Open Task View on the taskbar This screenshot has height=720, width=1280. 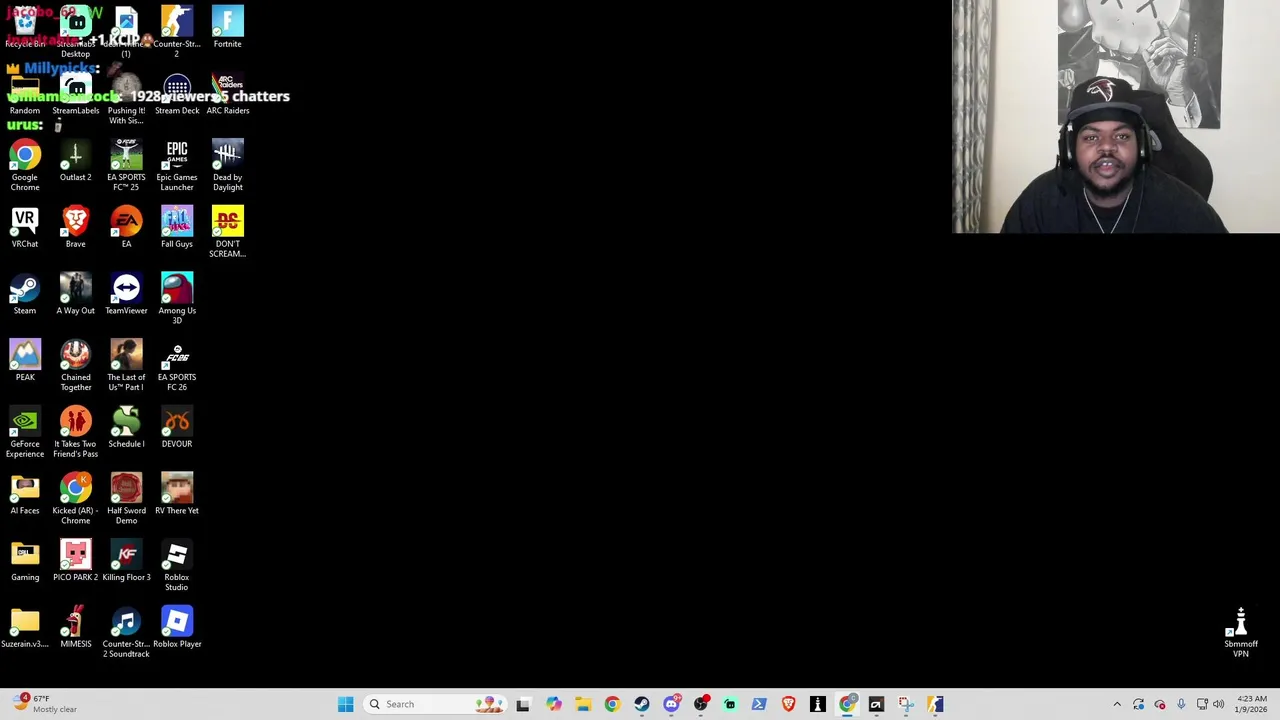(x=522, y=704)
